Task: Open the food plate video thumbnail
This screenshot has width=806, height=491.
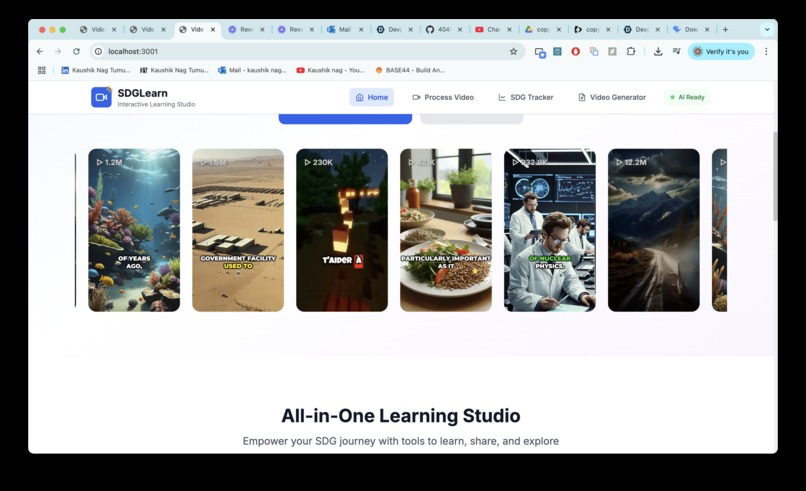Action: (x=446, y=230)
